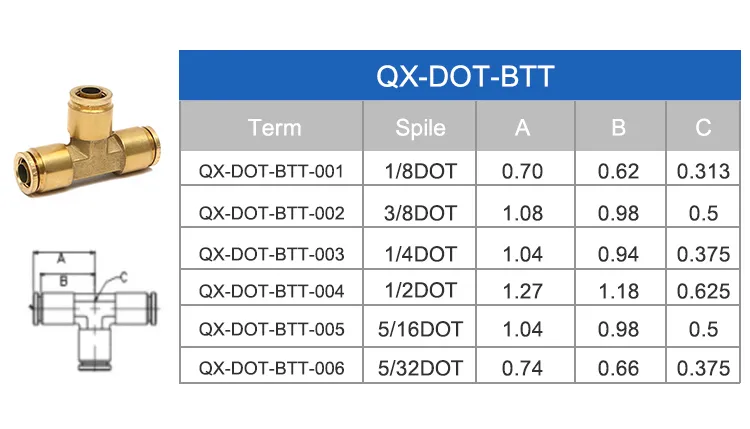The width and height of the screenshot is (750, 429).
Task: Click the 1/2DOT spile cell
Action: [420, 291]
